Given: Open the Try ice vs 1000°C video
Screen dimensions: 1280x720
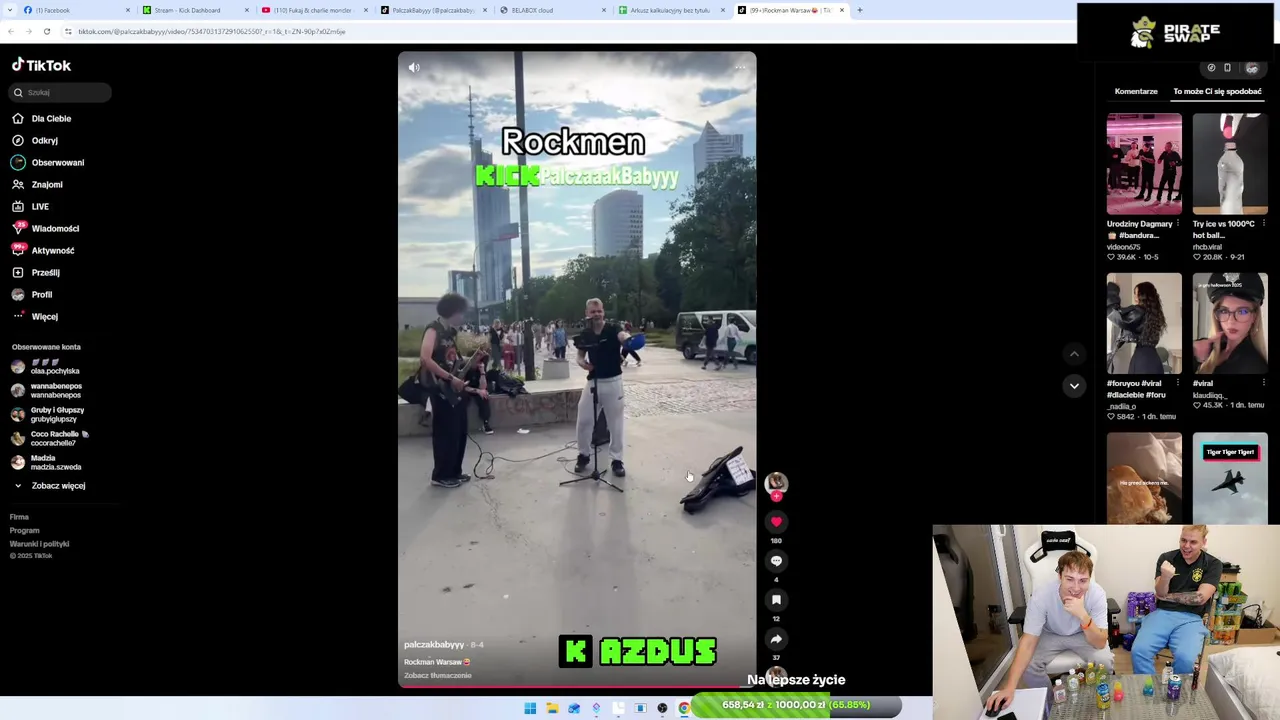Looking at the screenshot, I should [1230, 164].
